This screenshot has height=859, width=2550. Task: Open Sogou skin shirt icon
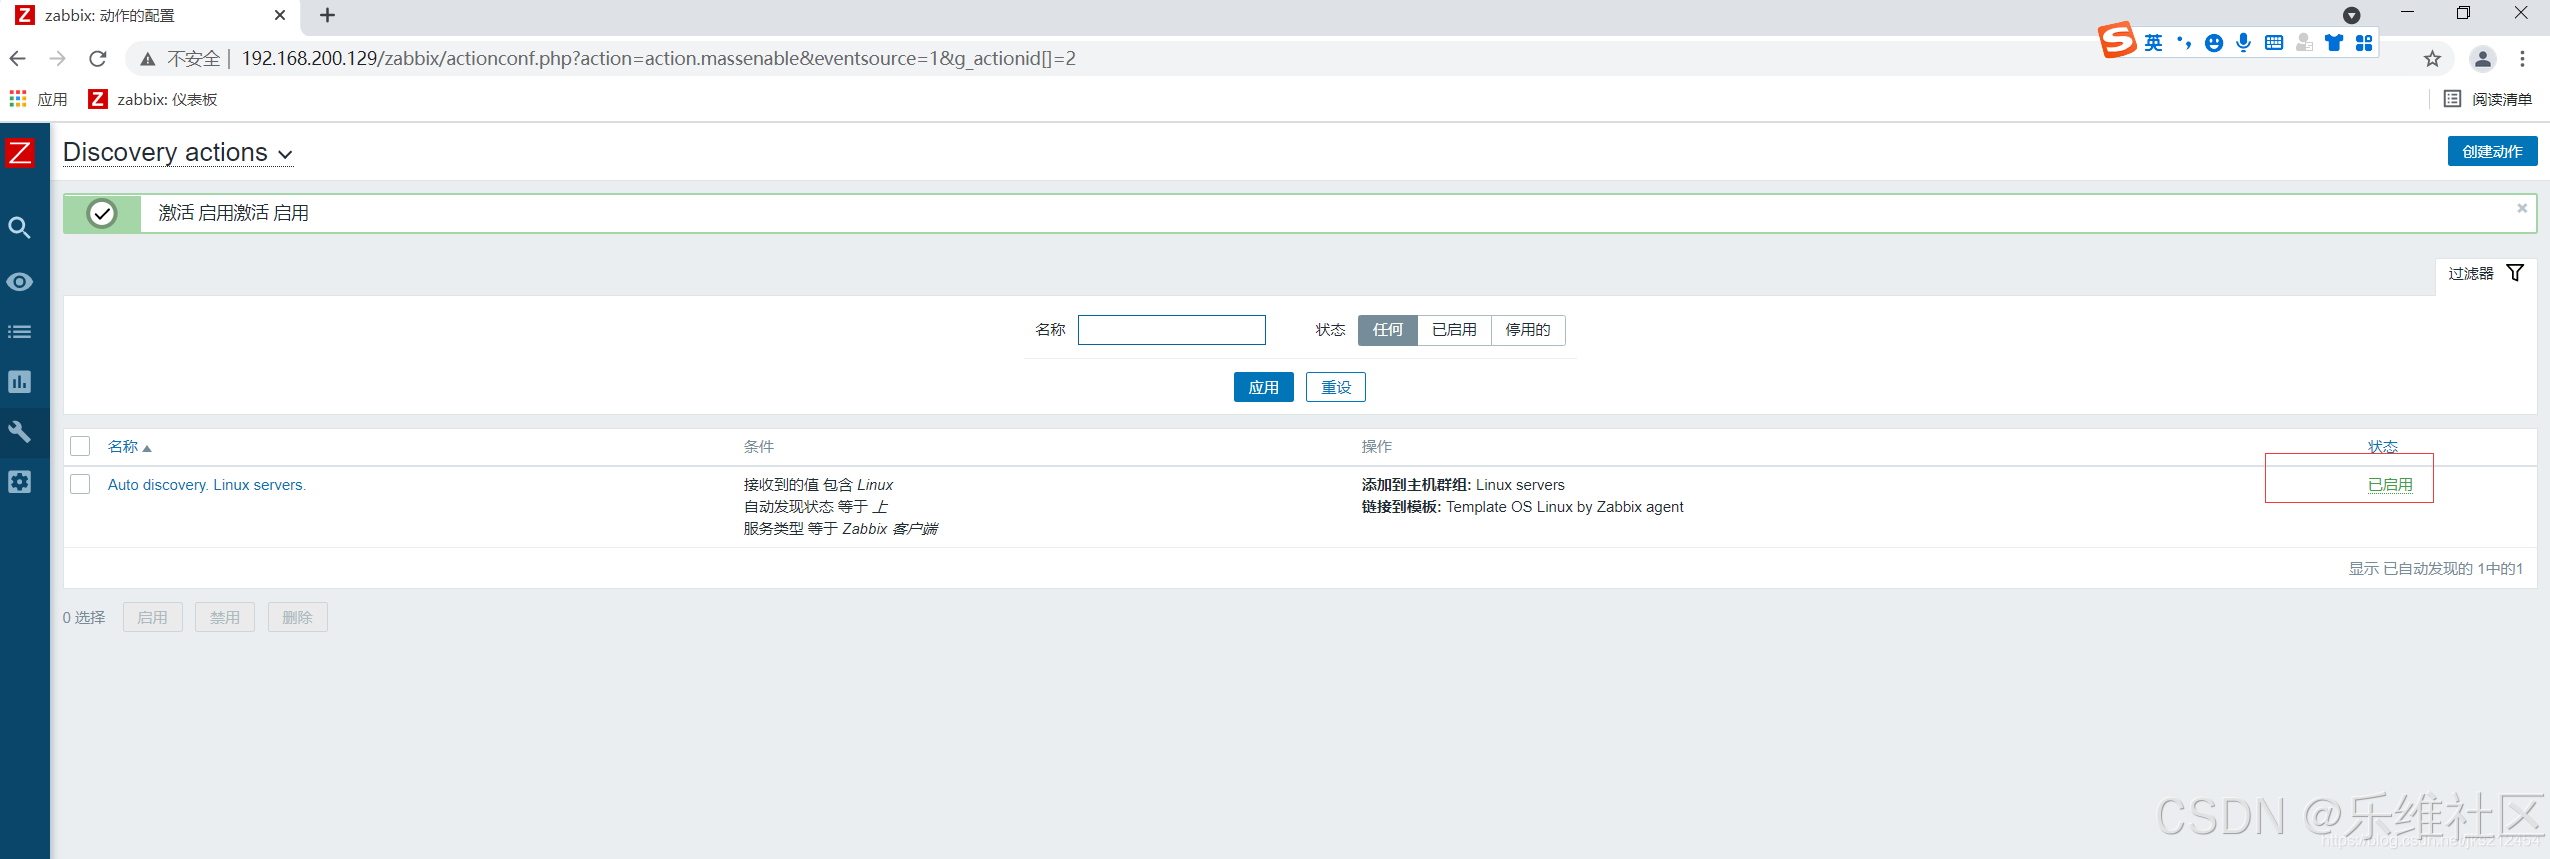coord(2334,42)
